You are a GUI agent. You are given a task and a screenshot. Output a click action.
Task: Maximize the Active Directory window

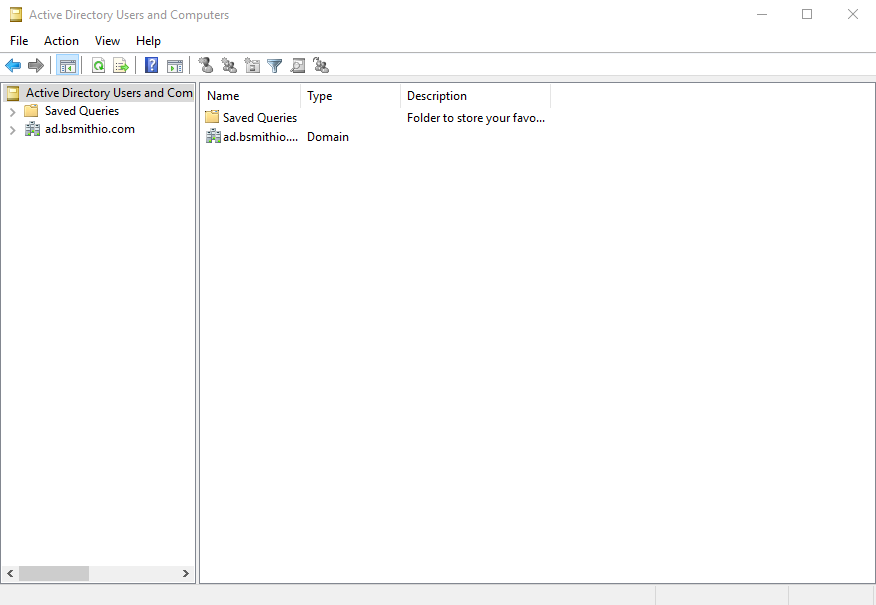pyautogui.click(x=807, y=15)
